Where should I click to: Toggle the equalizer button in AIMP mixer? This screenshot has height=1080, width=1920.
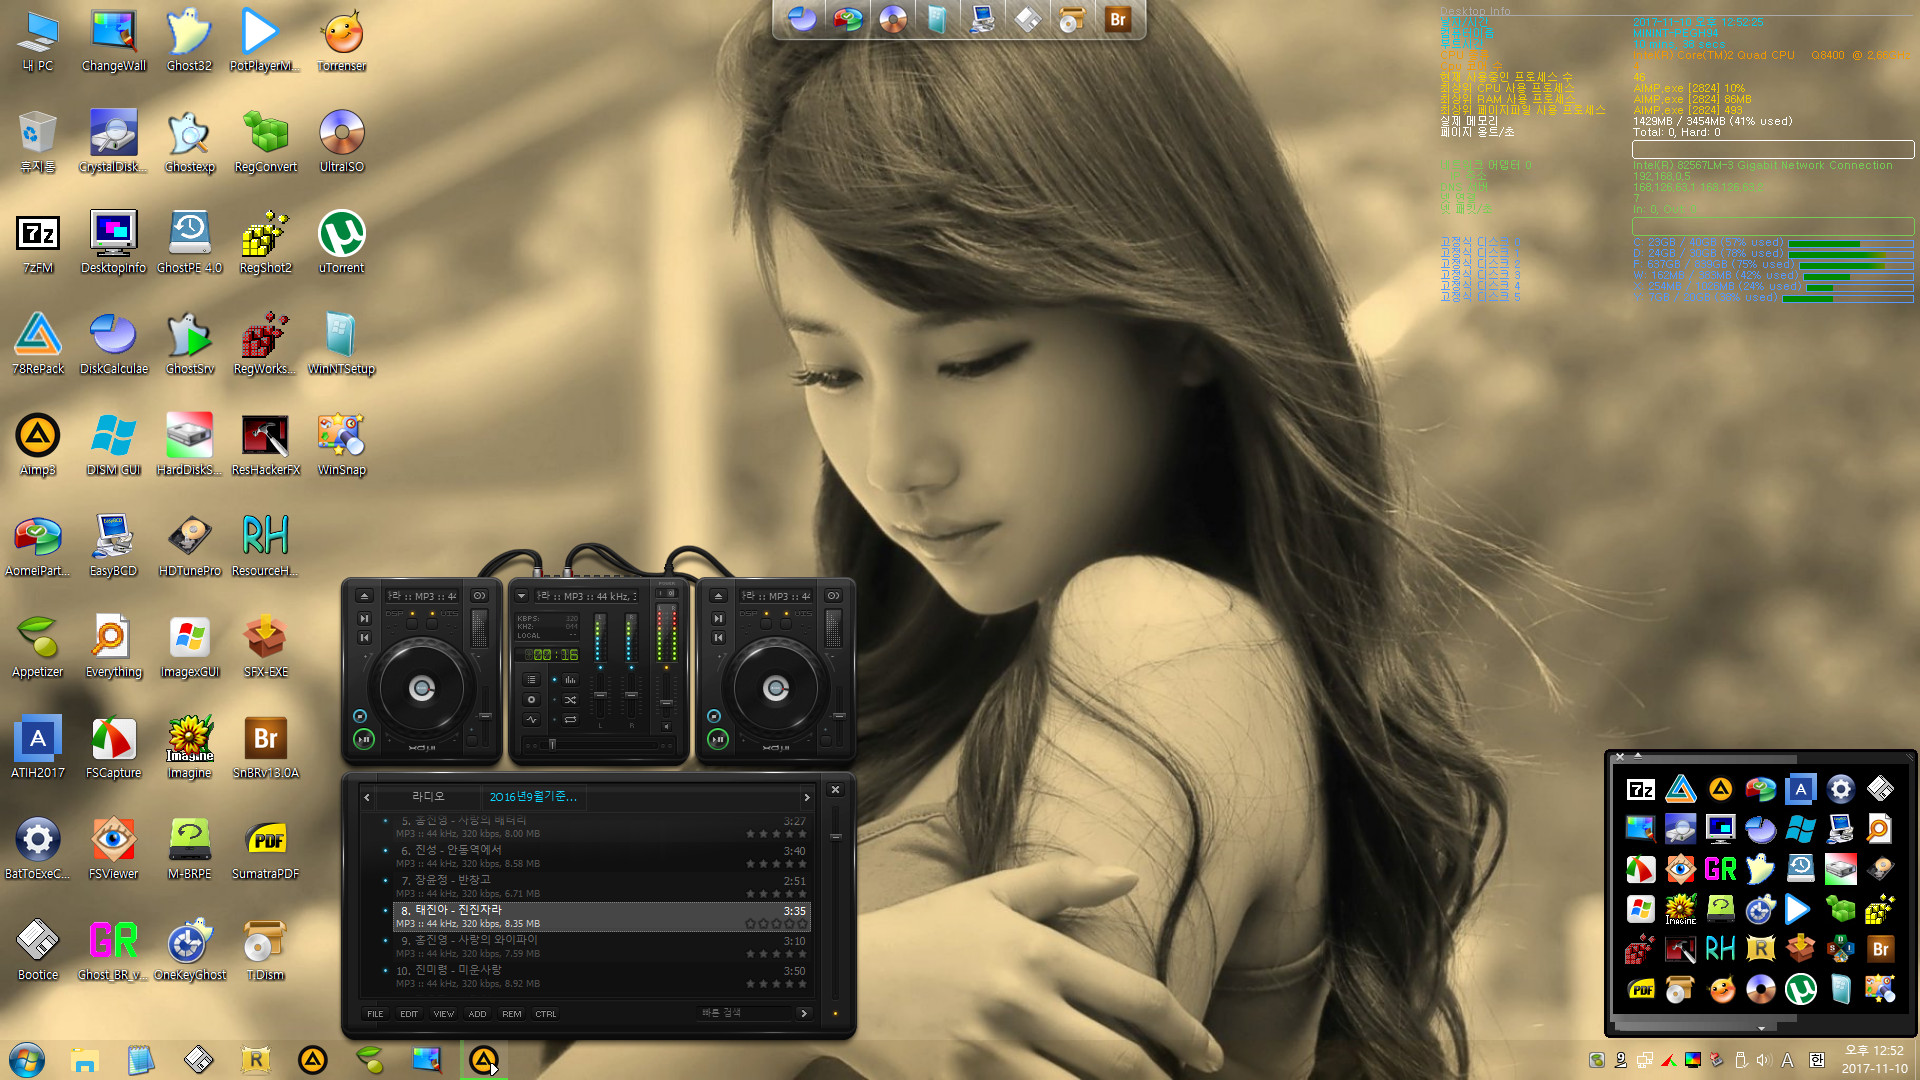pyautogui.click(x=570, y=679)
